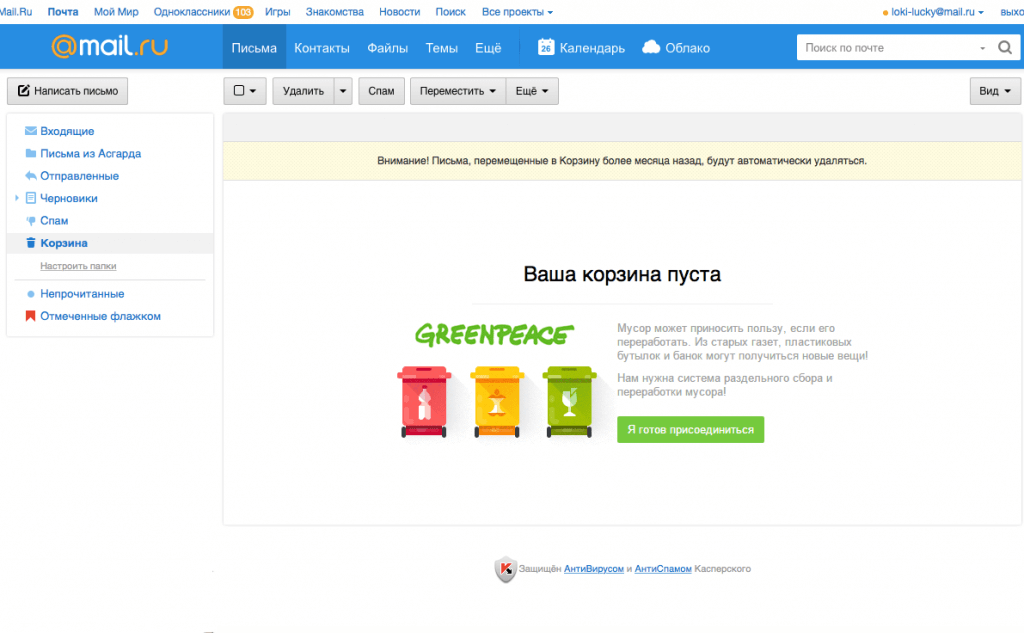Open the Вид dropdown on the right
Screen dimensions: 1024x633
[994, 90]
